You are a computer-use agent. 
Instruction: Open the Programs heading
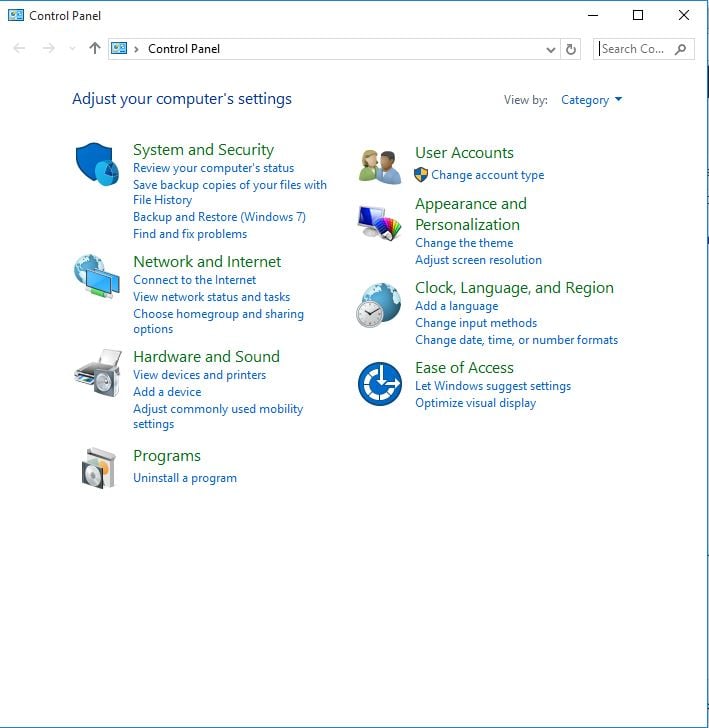pyautogui.click(x=167, y=456)
